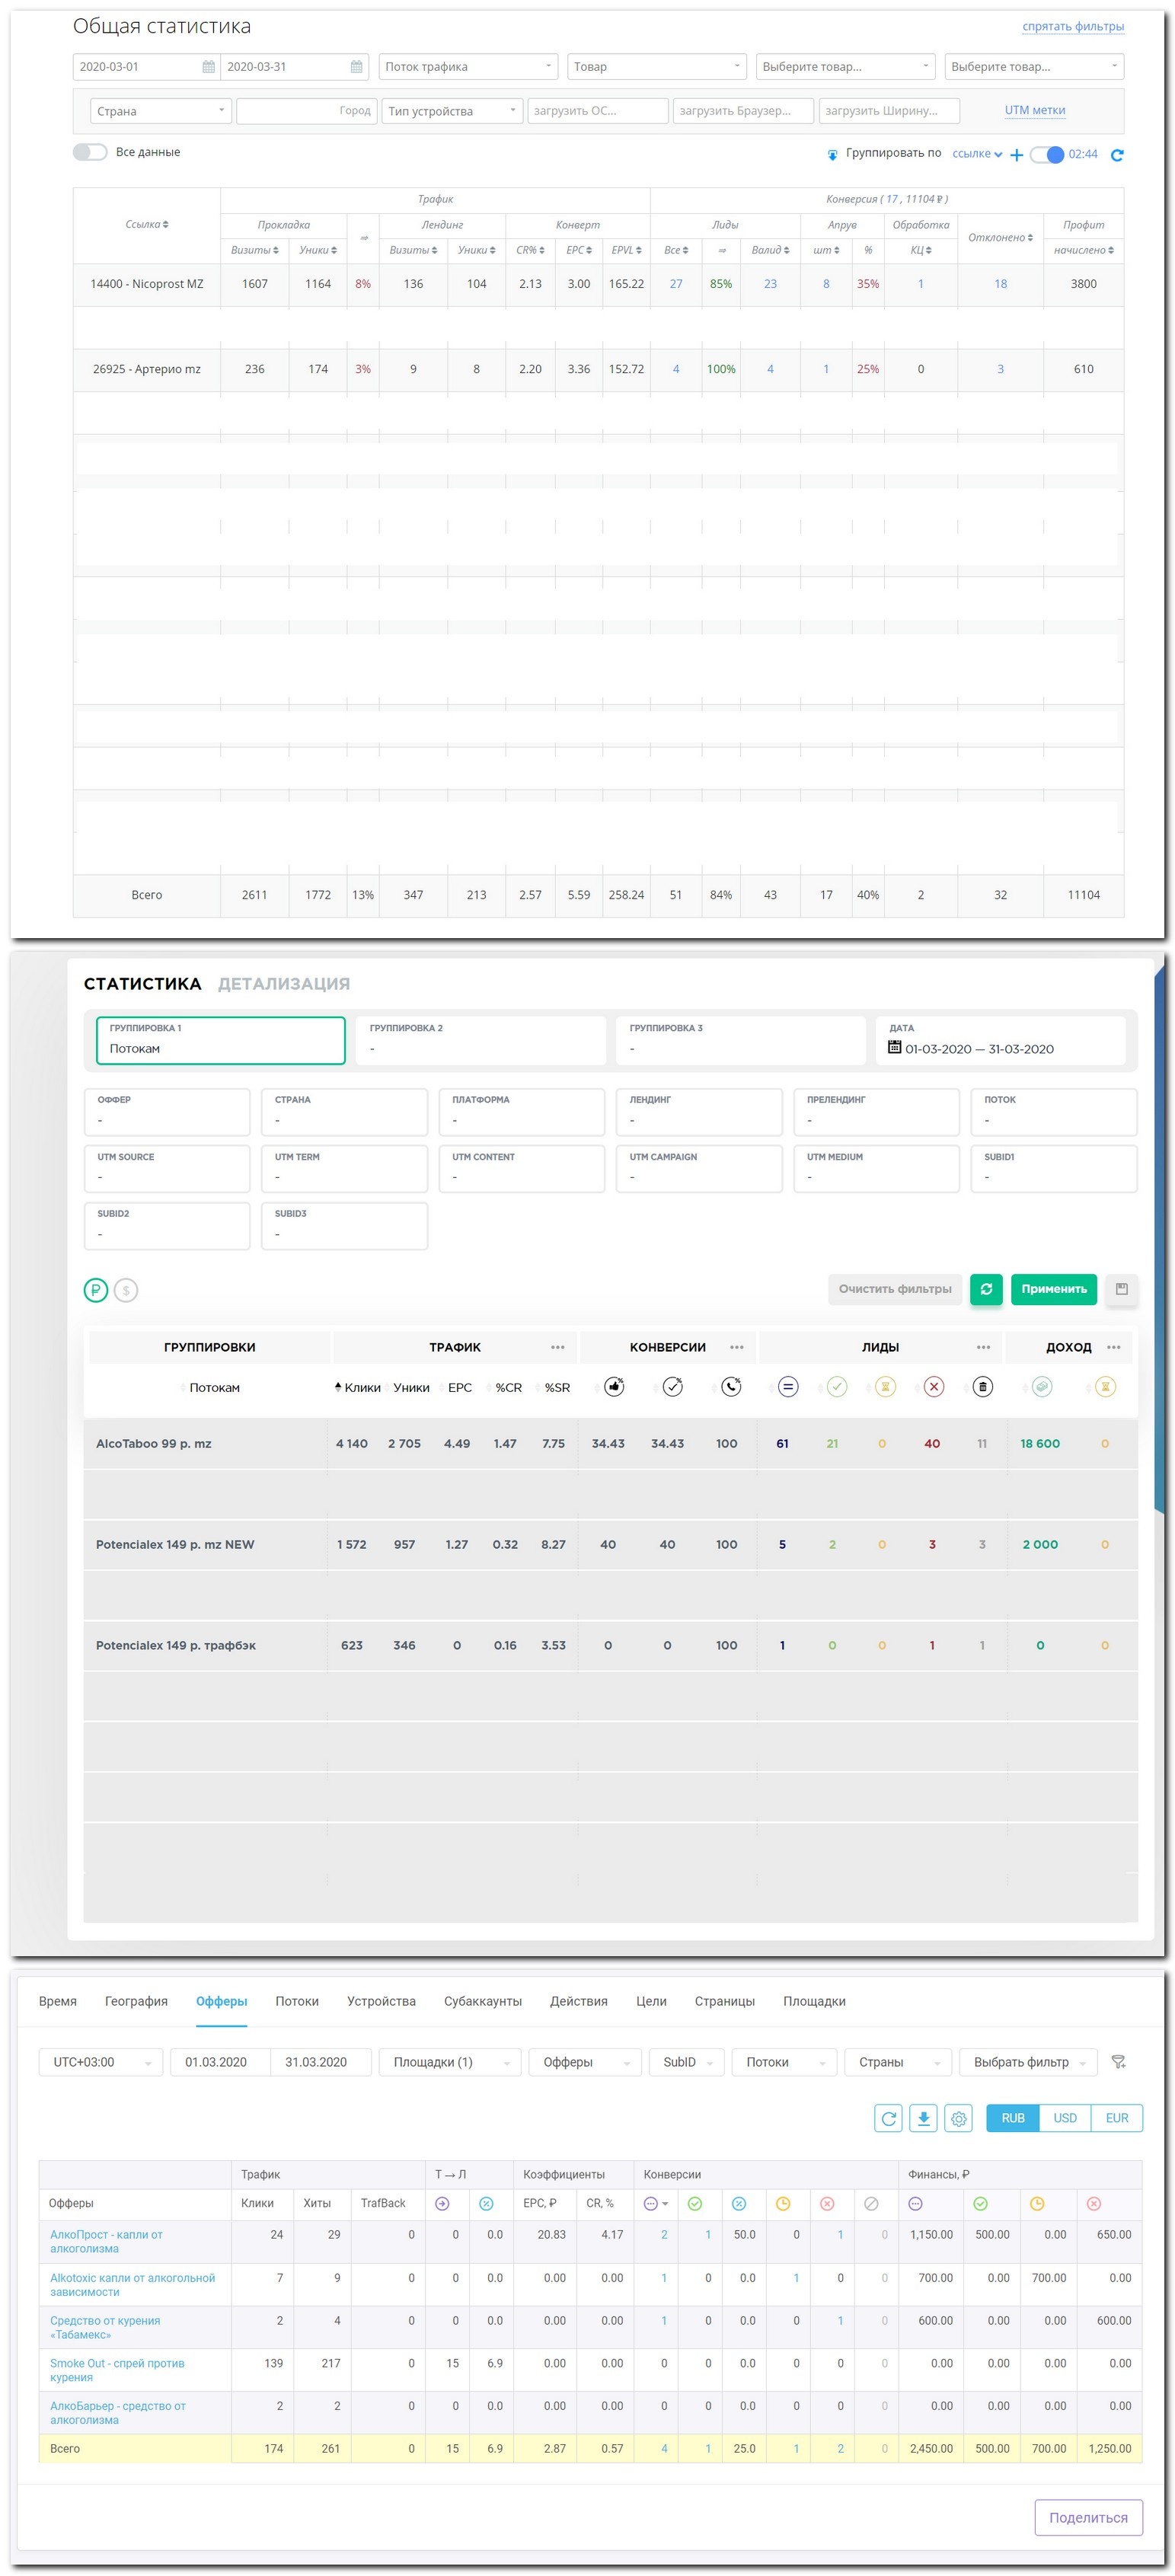This screenshot has width=1175, height=2576.
Task: Click the "Город" input field
Action: point(306,111)
